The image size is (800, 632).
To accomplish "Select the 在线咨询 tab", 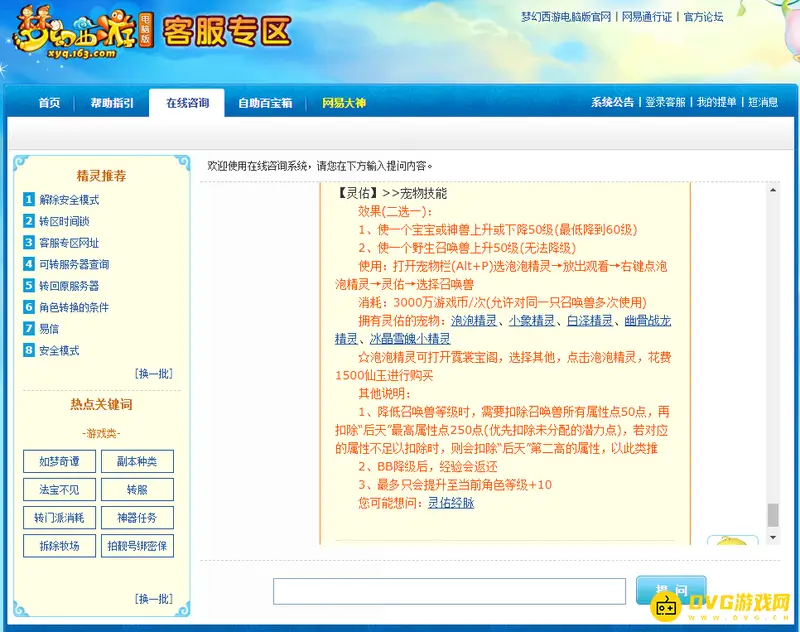I will click(187, 103).
